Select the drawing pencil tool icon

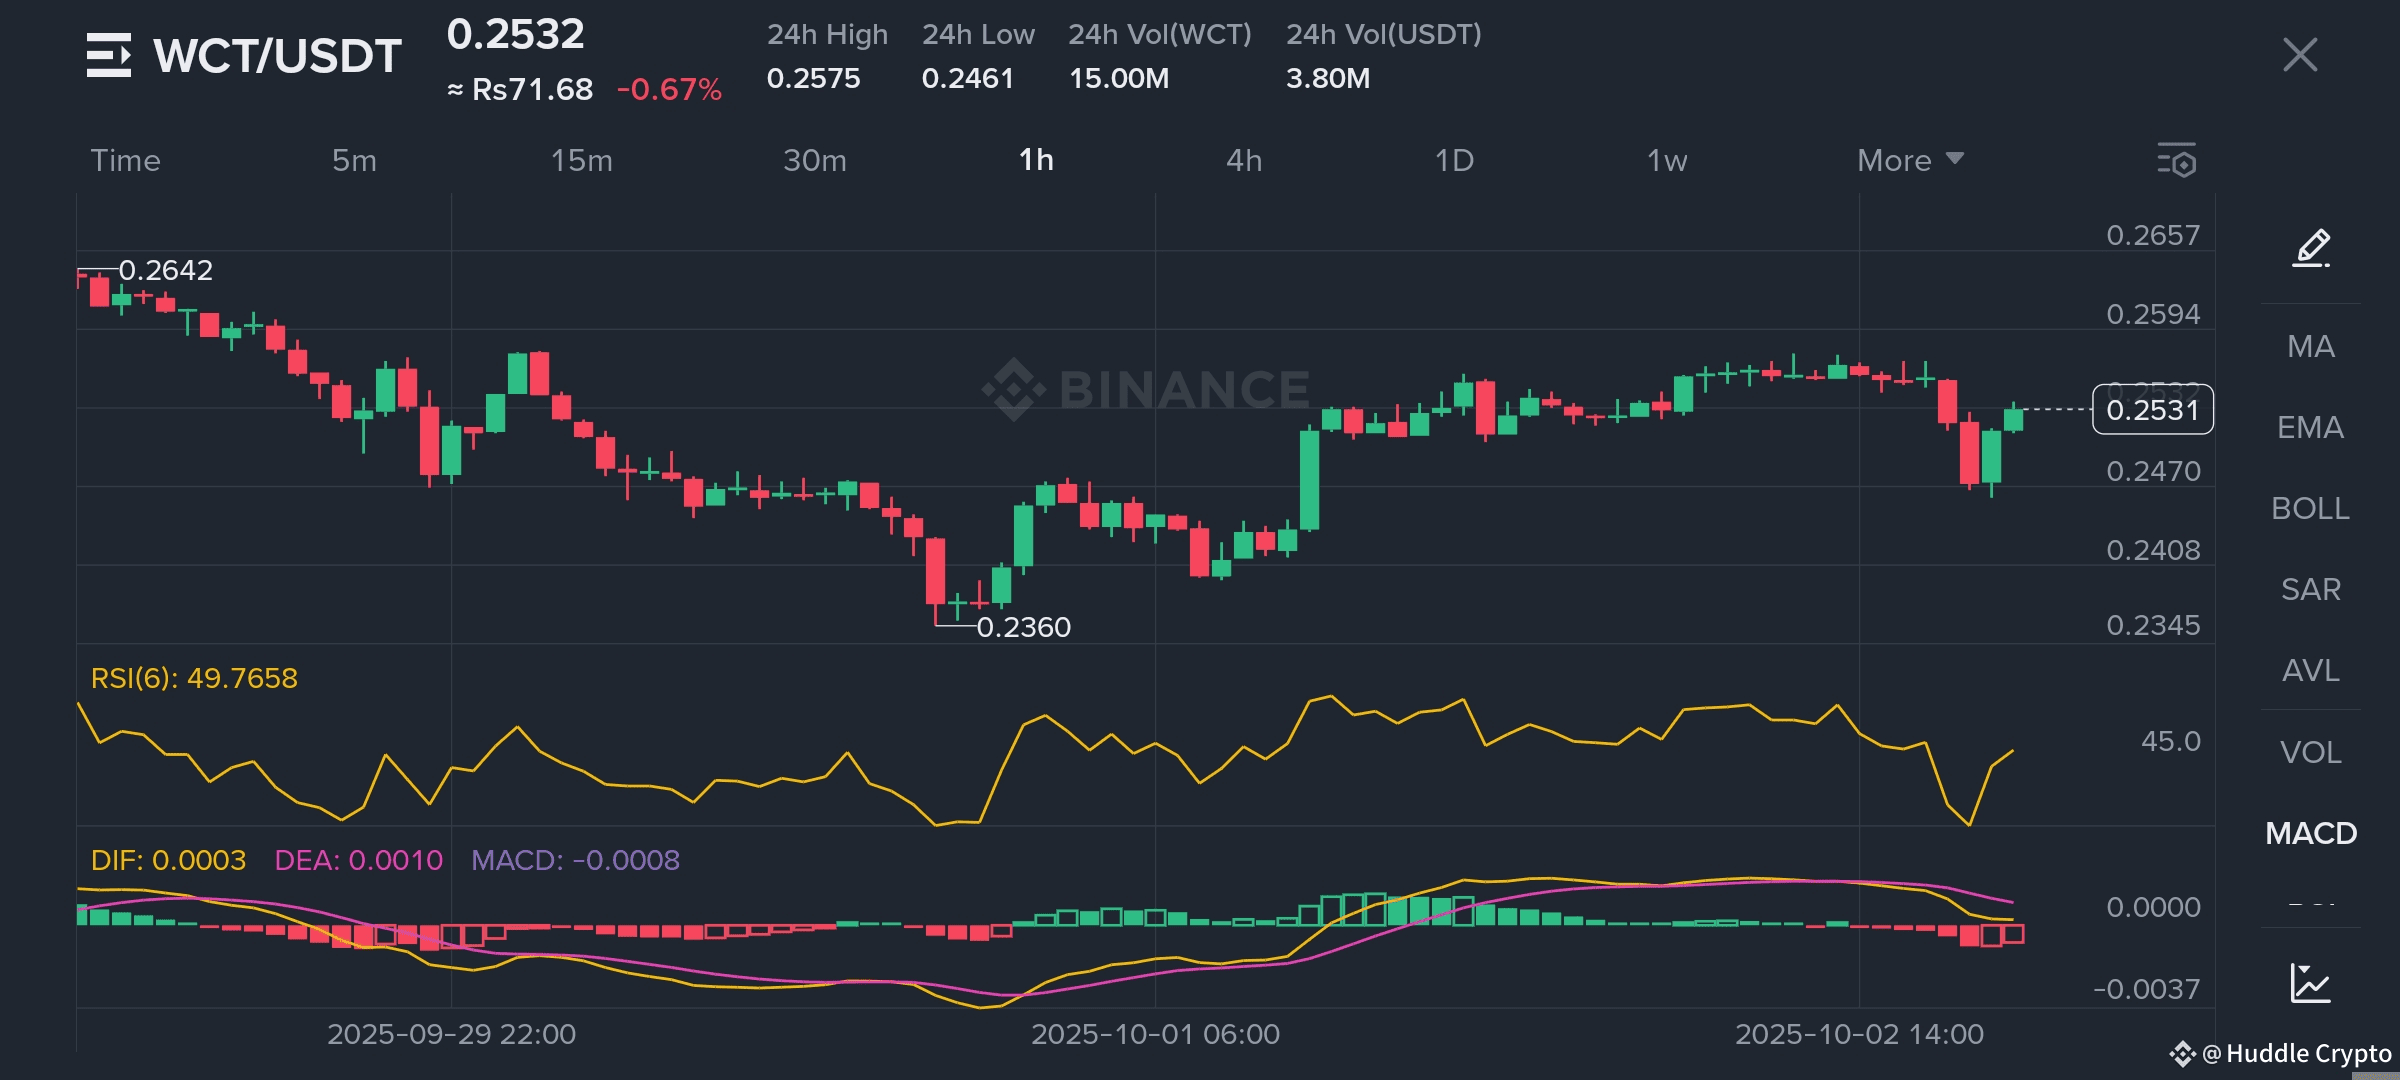click(x=2311, y=247)
